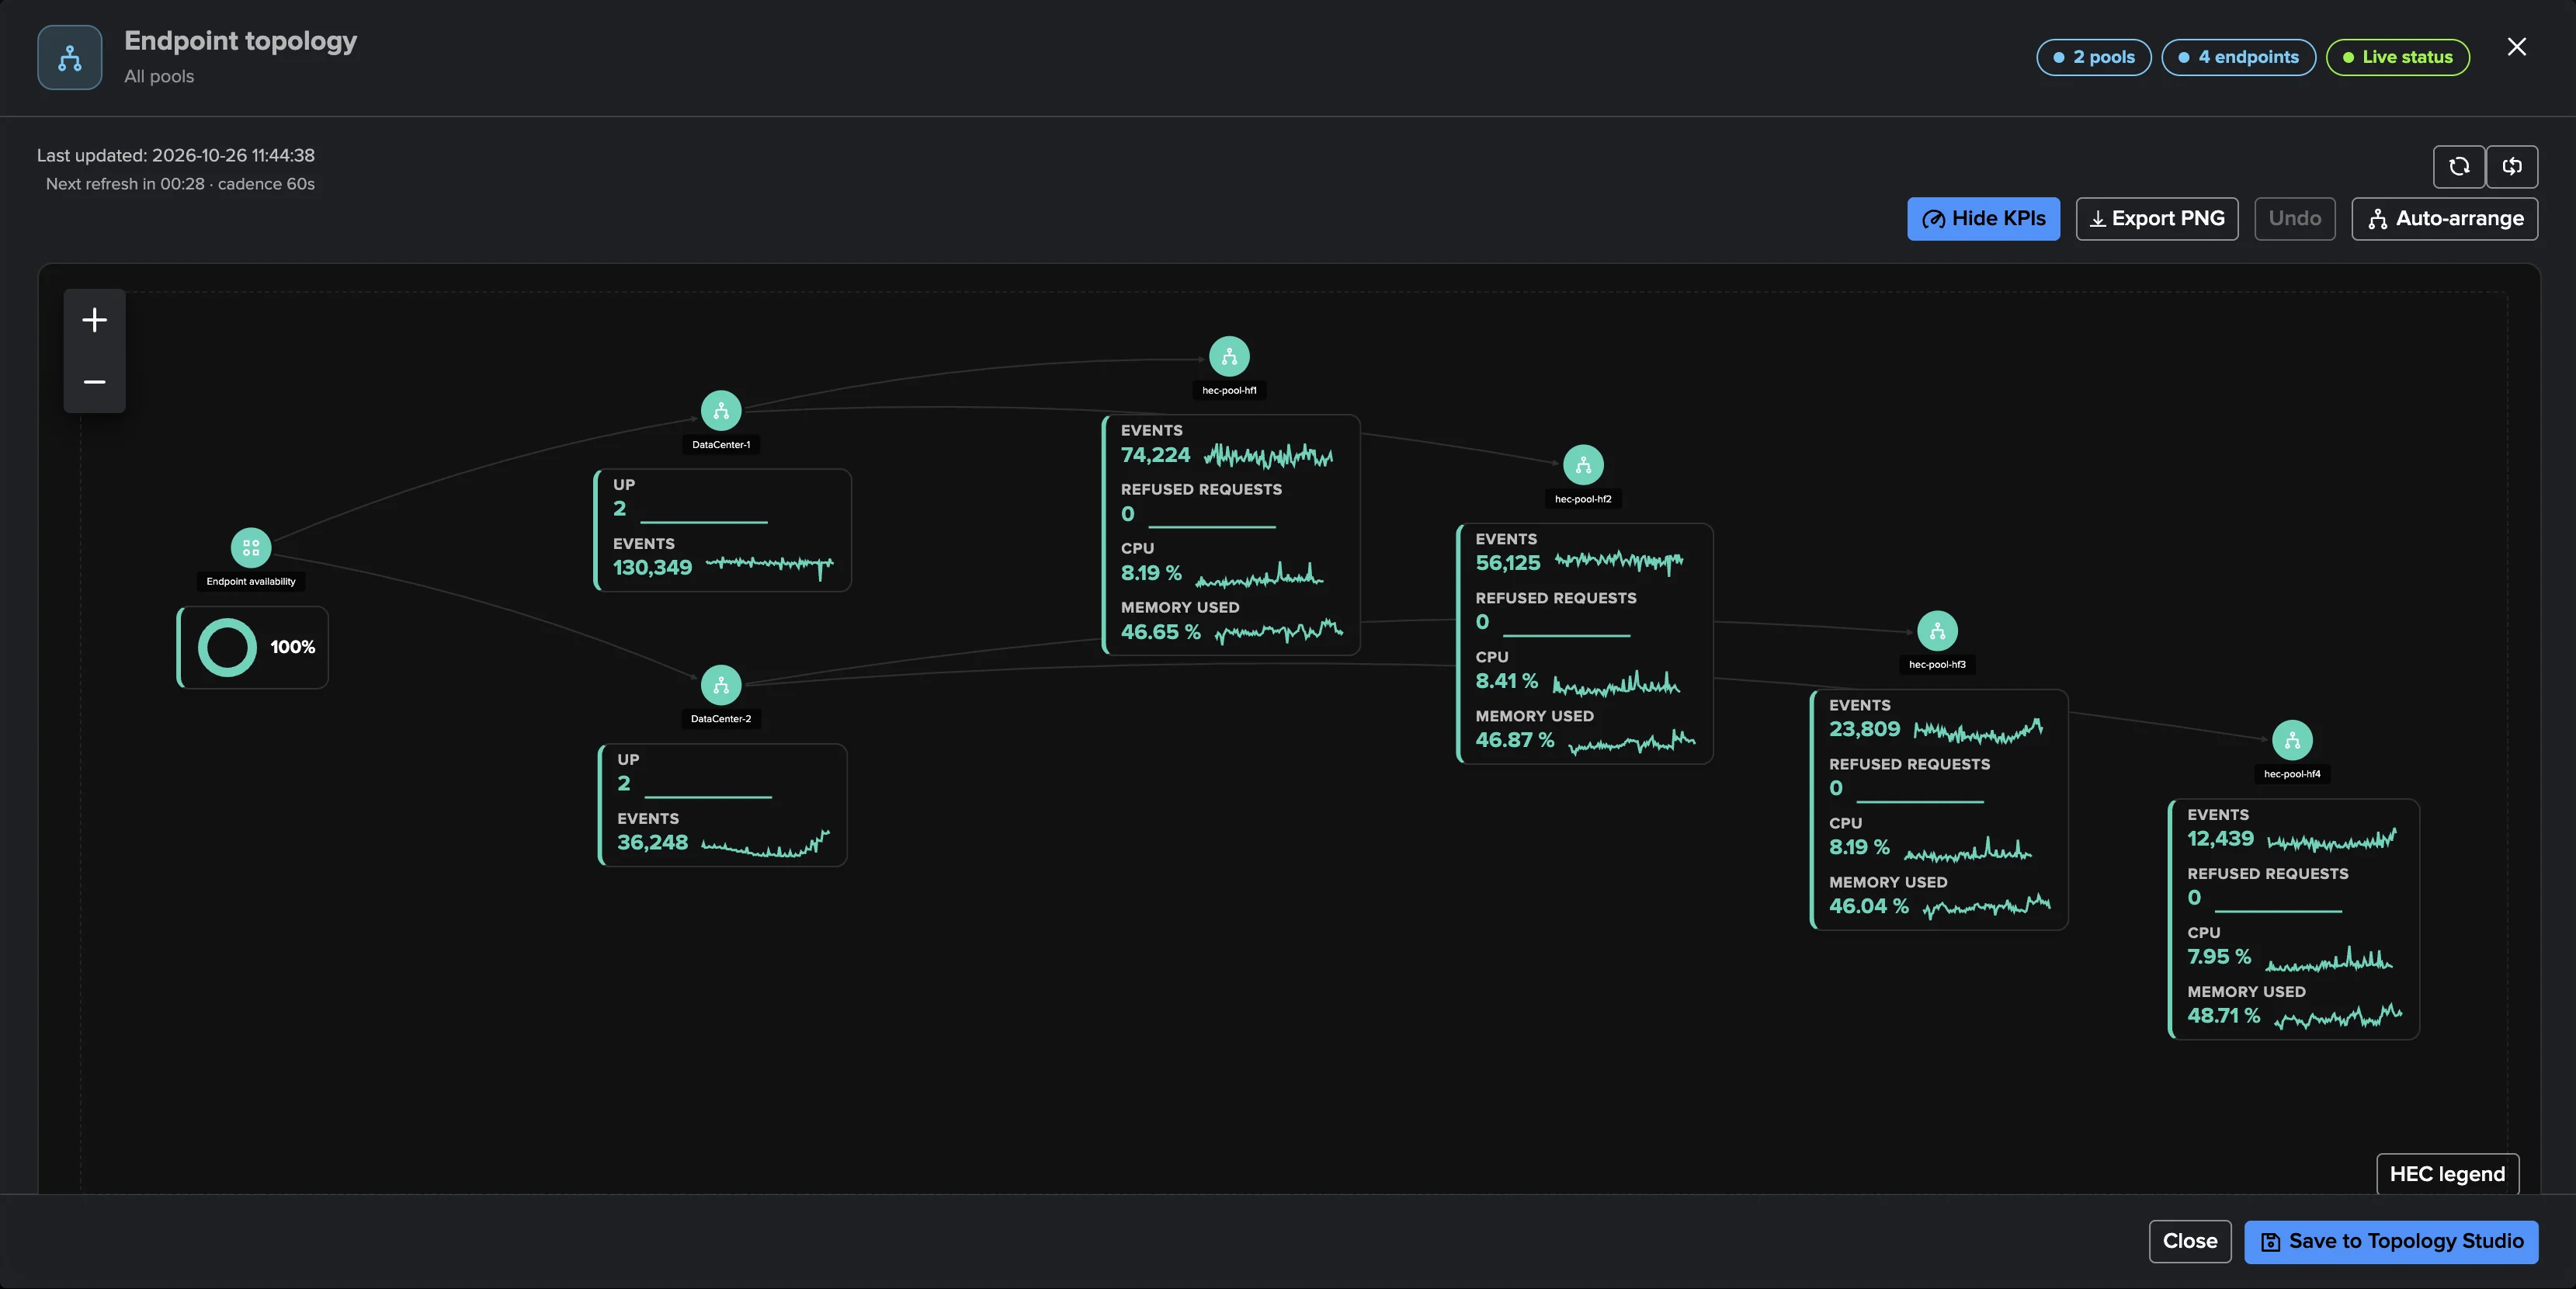Image resolution: width=2576 pixels, height=1289 pixels.
Task: Click the Last updated timestamp text
Action: [x=176, y=155]
